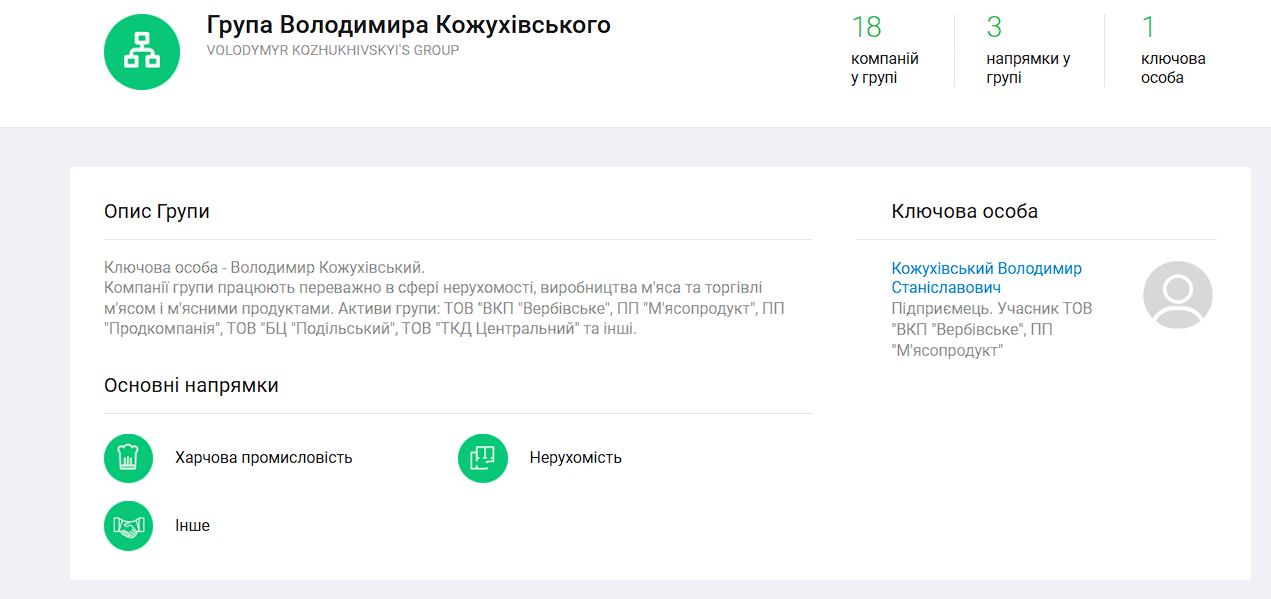
Task: Click the number 3 directions counter
Action: (994, 27)
